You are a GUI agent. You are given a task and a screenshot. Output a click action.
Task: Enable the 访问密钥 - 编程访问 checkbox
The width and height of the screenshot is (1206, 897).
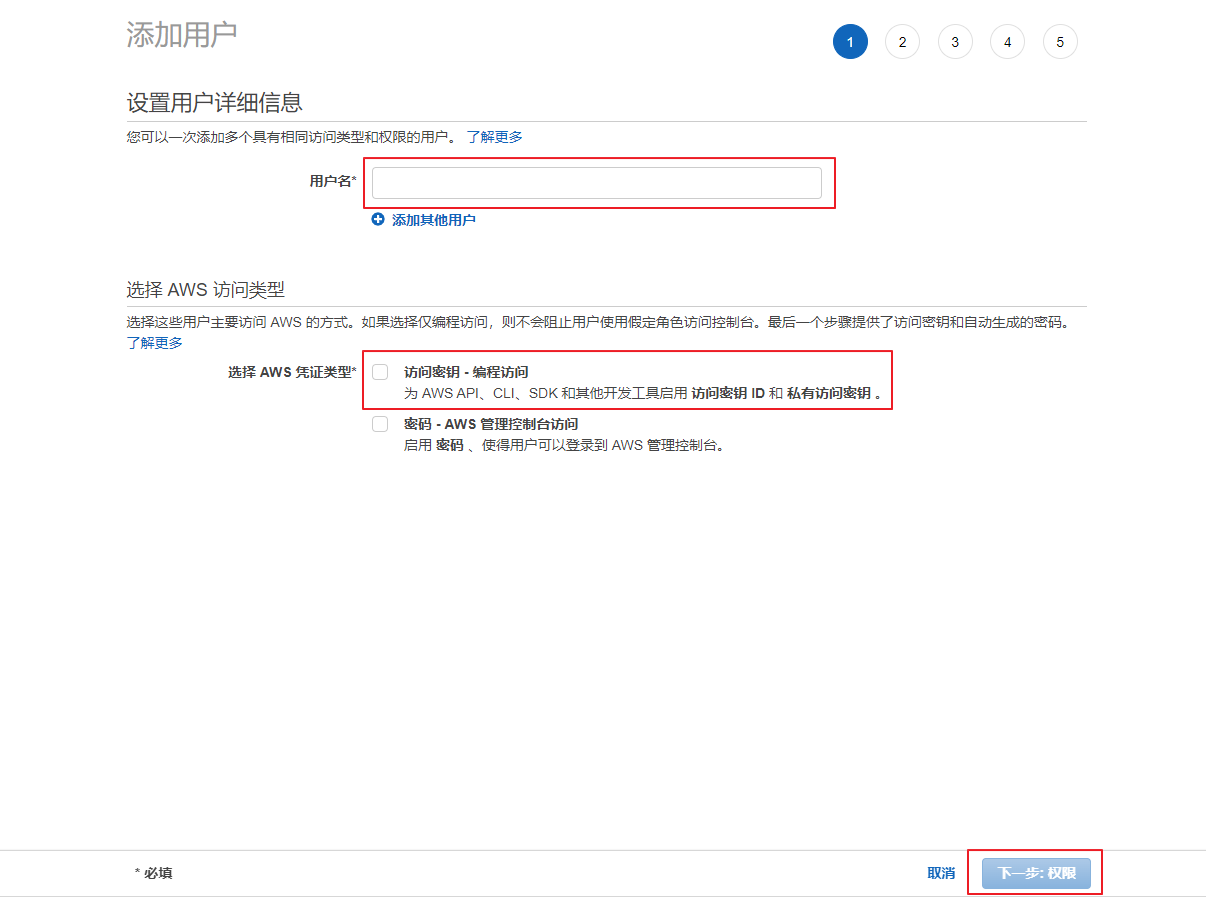click(380, 372)
